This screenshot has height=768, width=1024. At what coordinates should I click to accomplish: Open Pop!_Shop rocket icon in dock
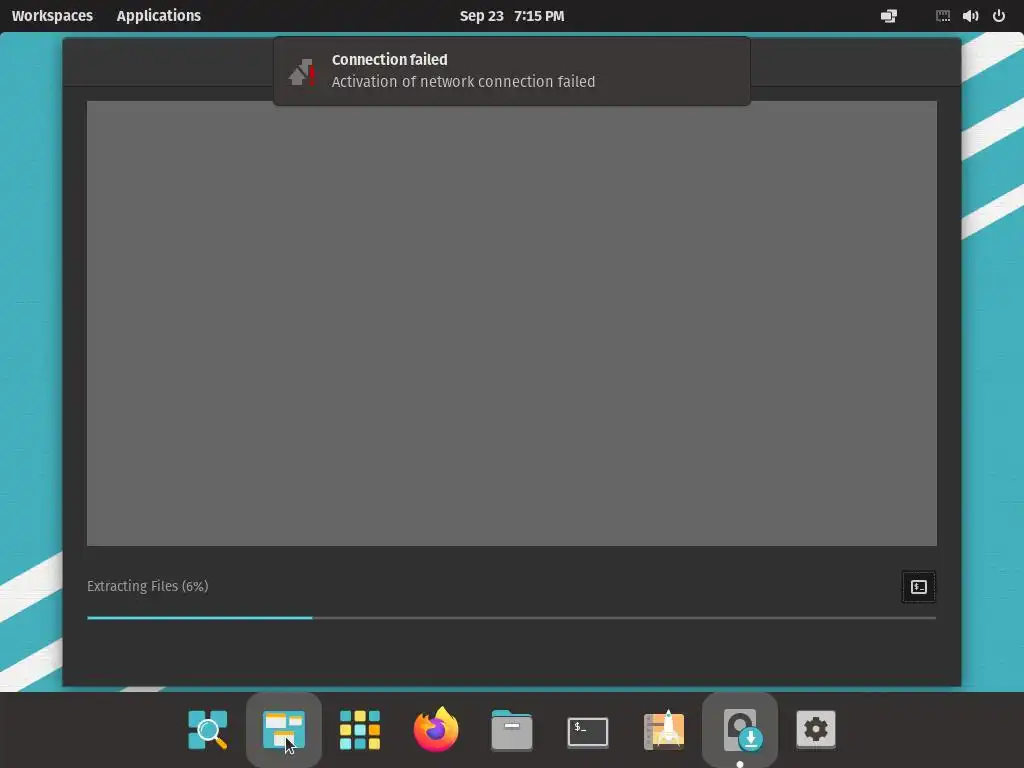664,729
